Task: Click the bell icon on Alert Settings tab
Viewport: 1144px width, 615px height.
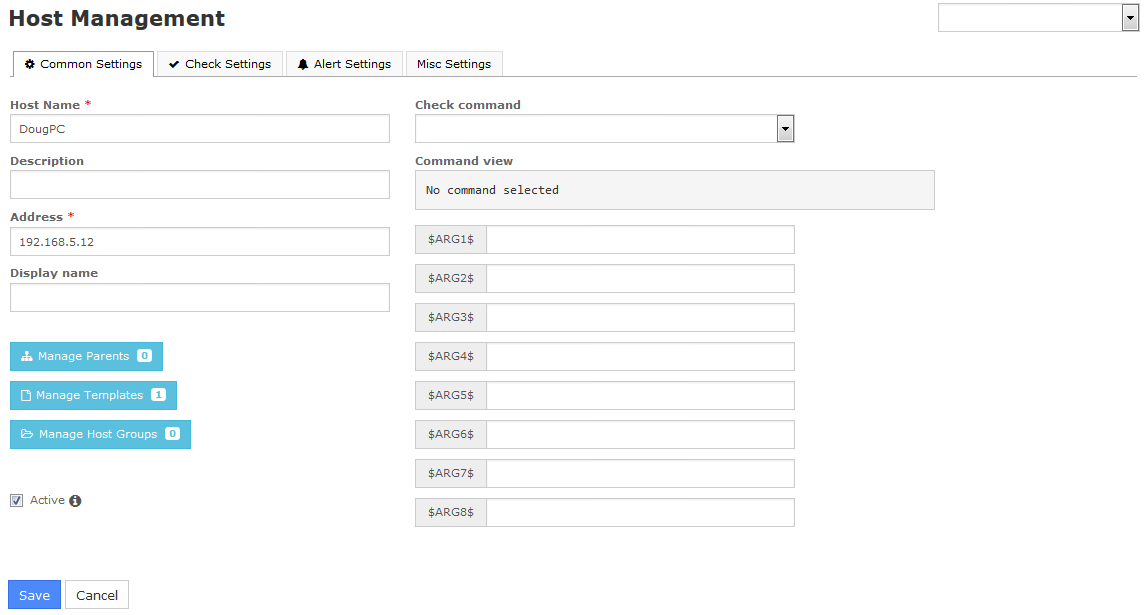Action: [303, 64]
